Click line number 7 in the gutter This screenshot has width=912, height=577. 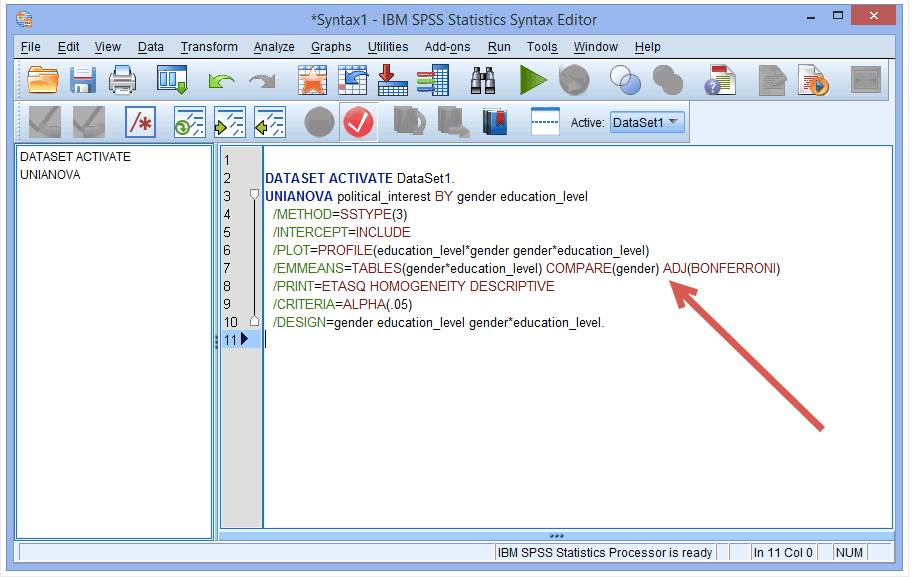click(227, 268)
